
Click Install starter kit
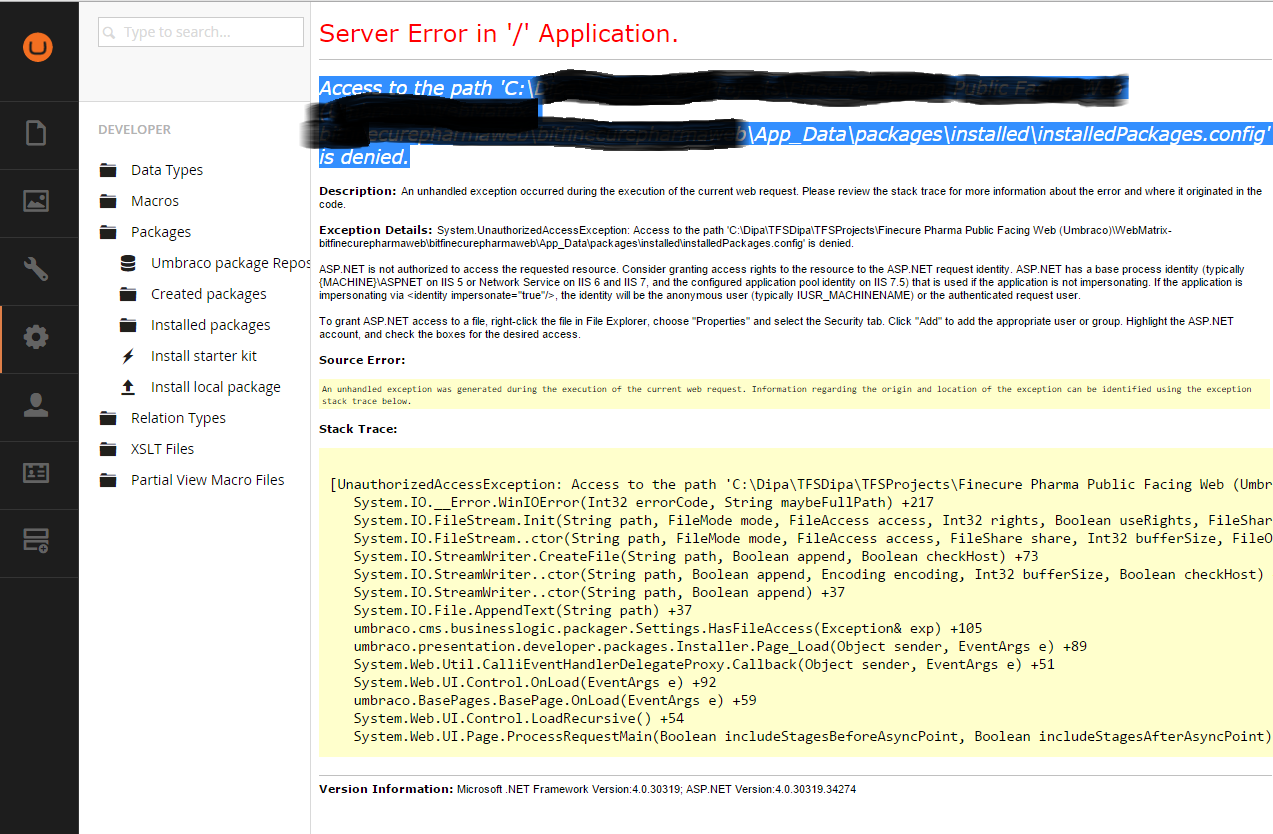pyautogui.click(x=203, y=356)
